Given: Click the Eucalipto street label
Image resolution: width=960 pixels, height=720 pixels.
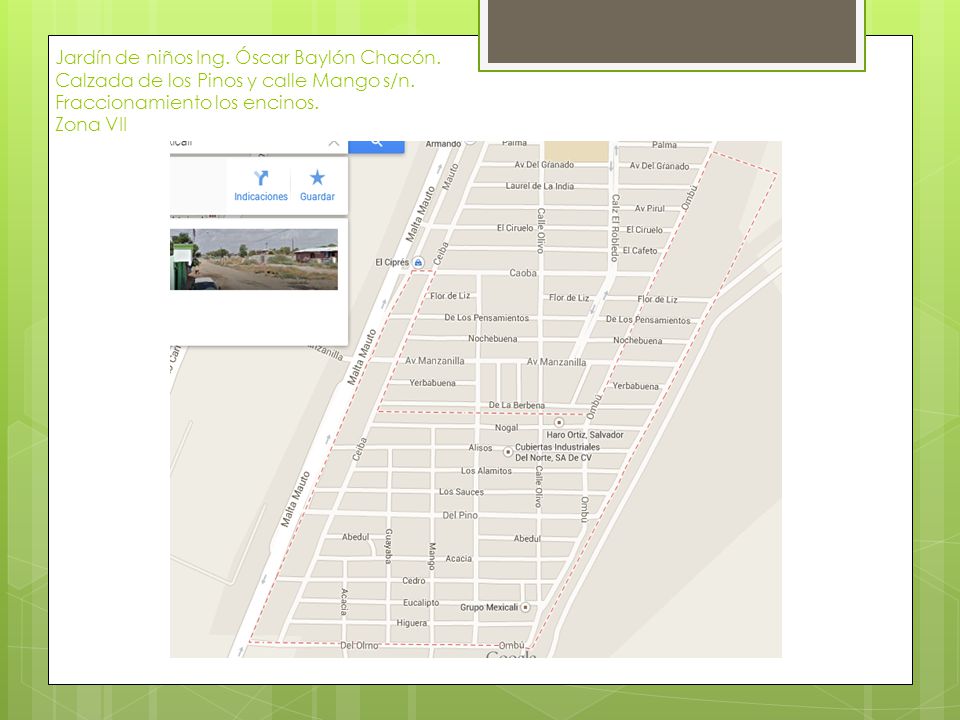Looking at the screenshot, I should tap(421, 603).
